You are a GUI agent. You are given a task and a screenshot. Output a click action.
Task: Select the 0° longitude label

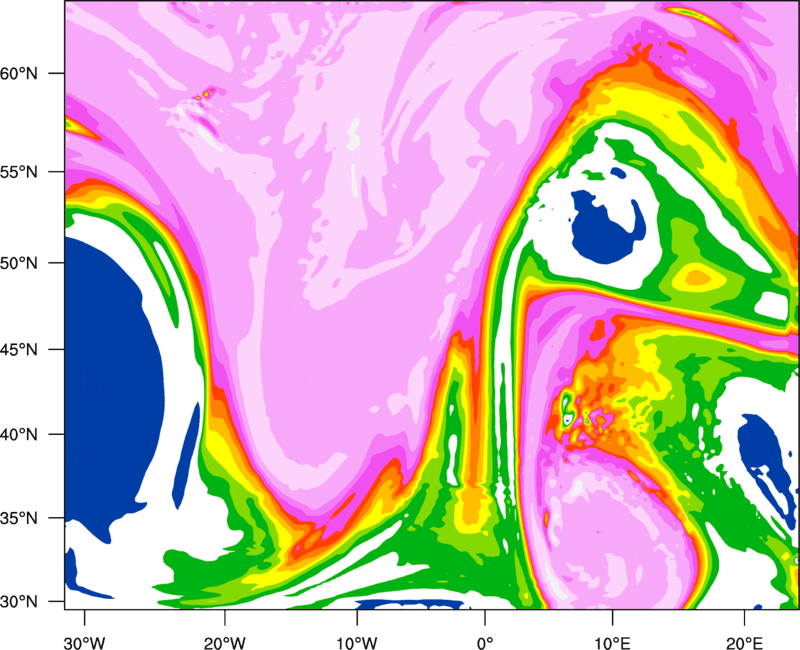[485, 643]
